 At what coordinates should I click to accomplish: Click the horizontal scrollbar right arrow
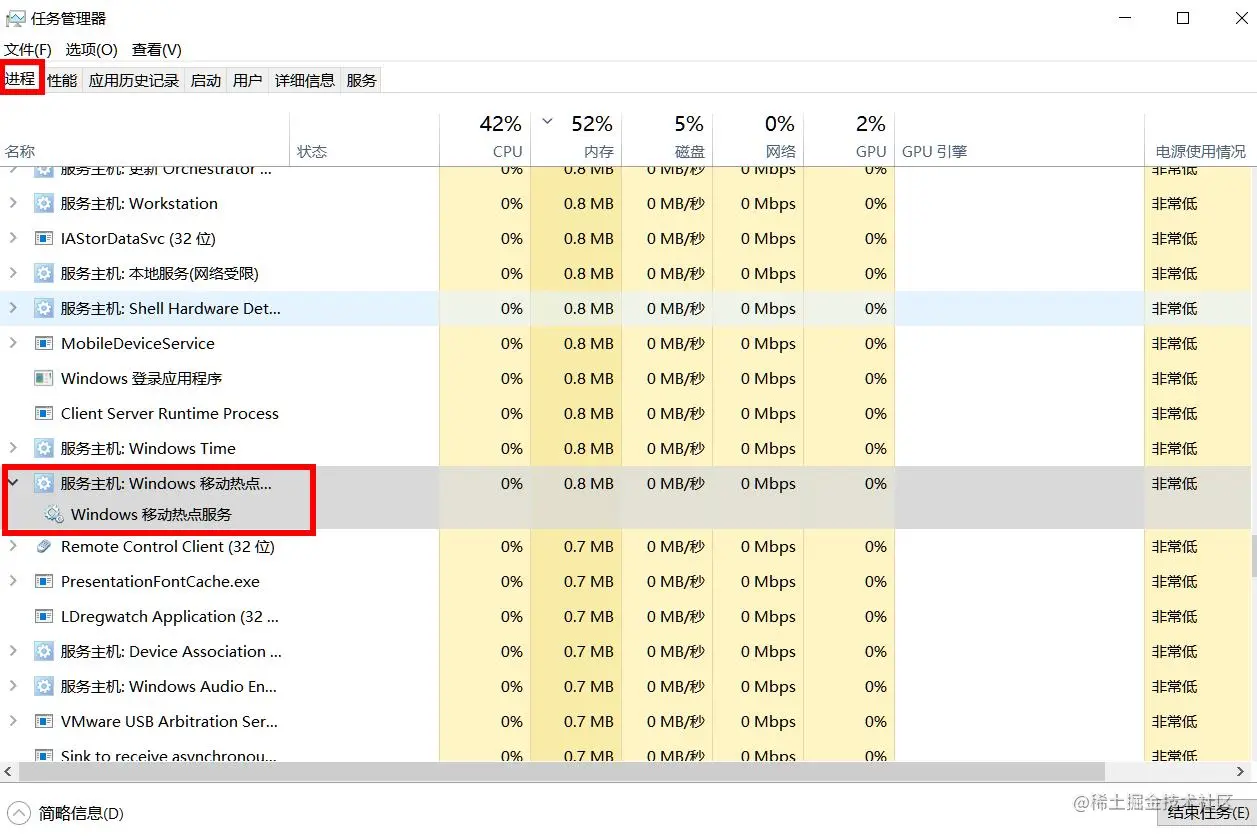tap(1240, 772)
